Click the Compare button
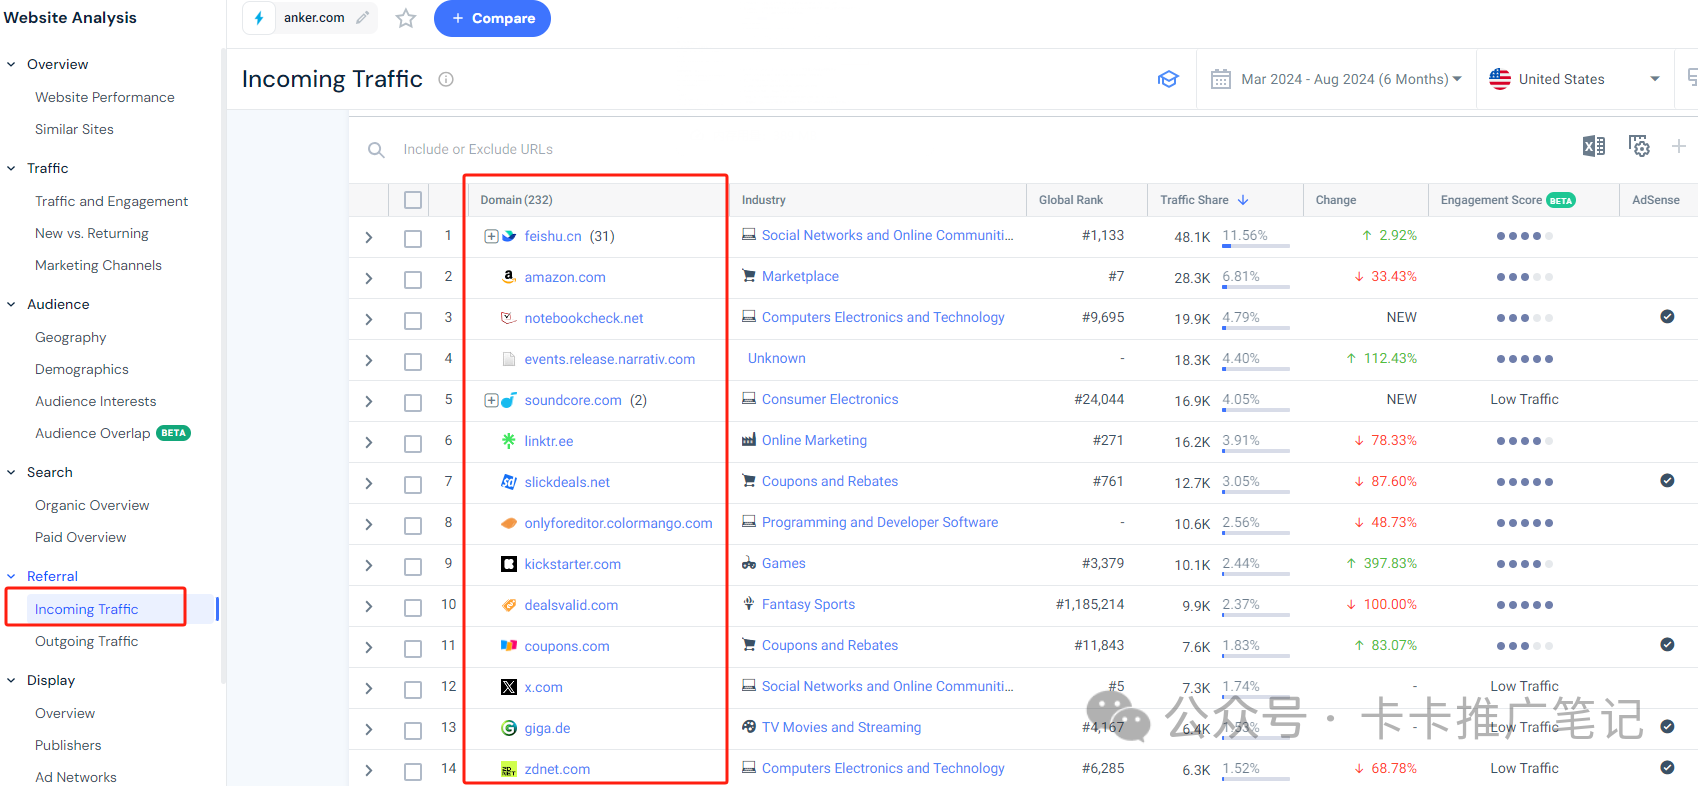The width and height of the screenshot is (1698, 786). click(492, 18)
